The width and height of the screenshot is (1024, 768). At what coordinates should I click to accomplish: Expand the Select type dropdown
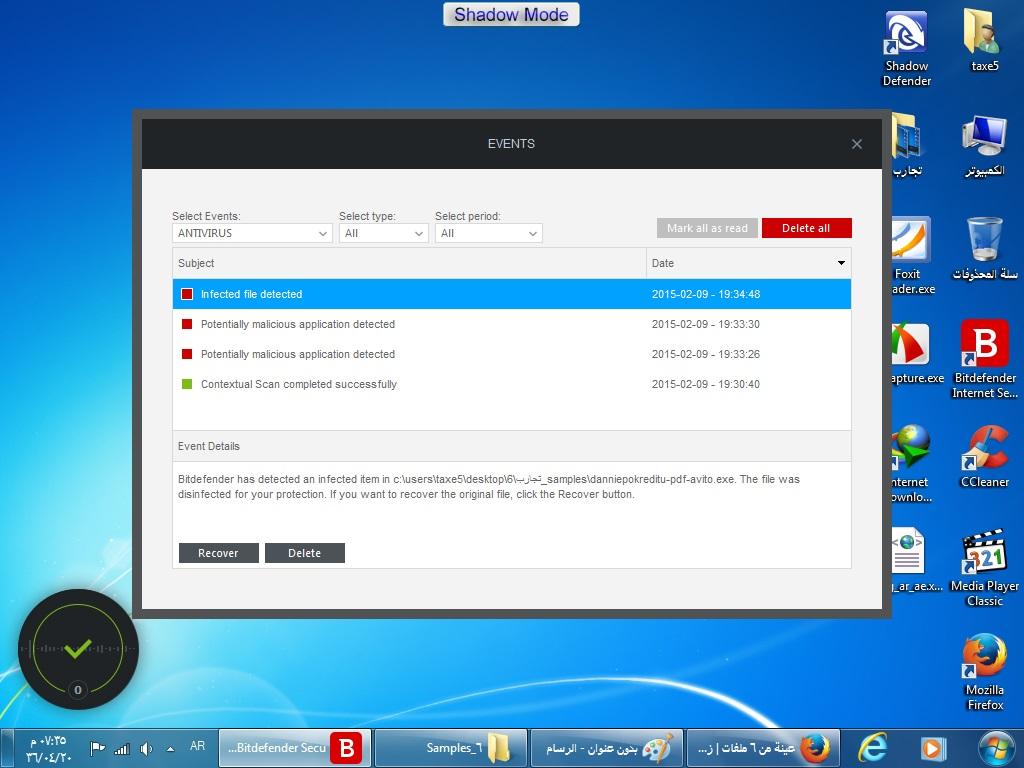tap(383, 233)
